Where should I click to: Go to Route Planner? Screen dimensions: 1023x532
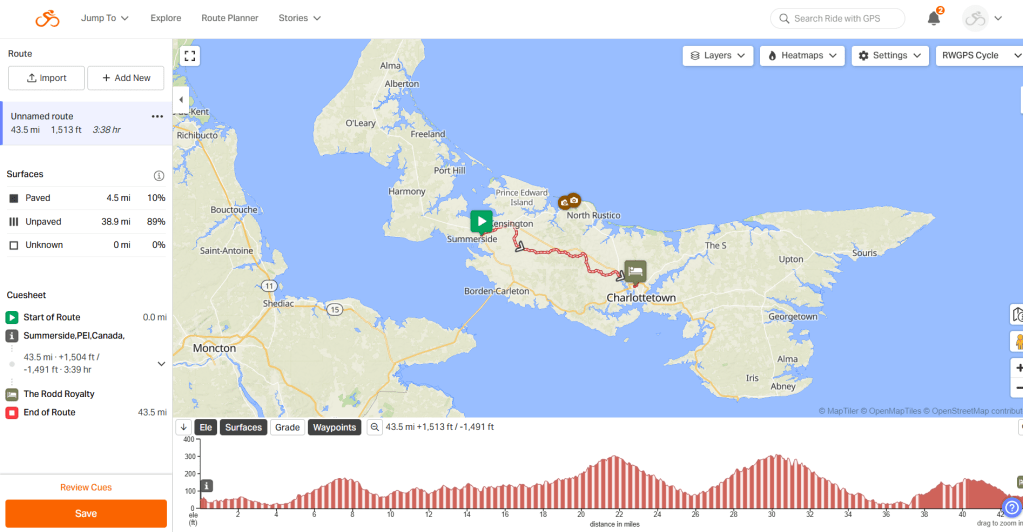coord(230,18)
